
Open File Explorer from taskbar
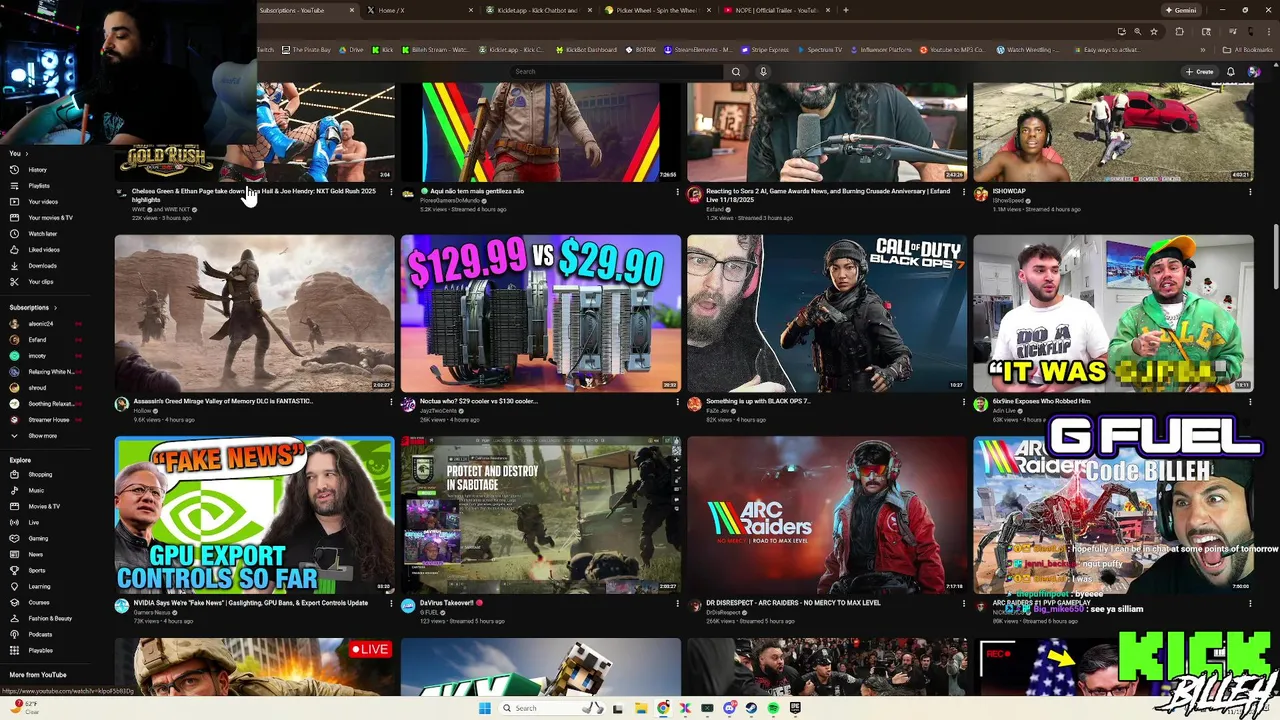tap(641, 708)
